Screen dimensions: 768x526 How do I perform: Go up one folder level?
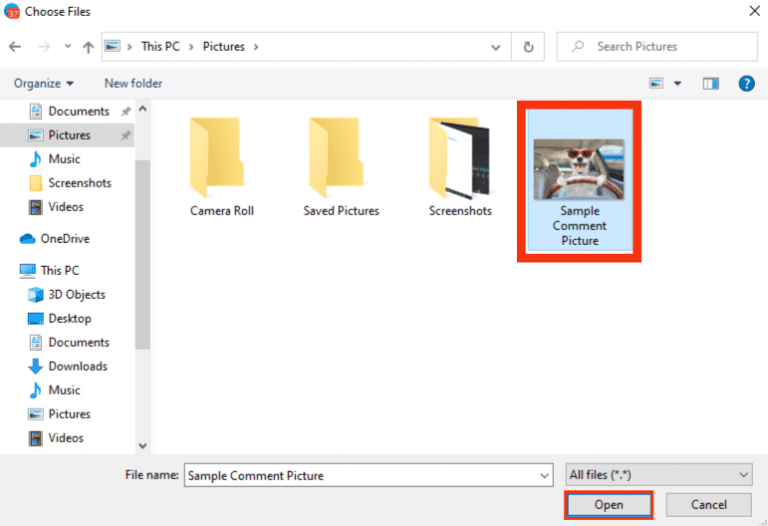(88, 47)
